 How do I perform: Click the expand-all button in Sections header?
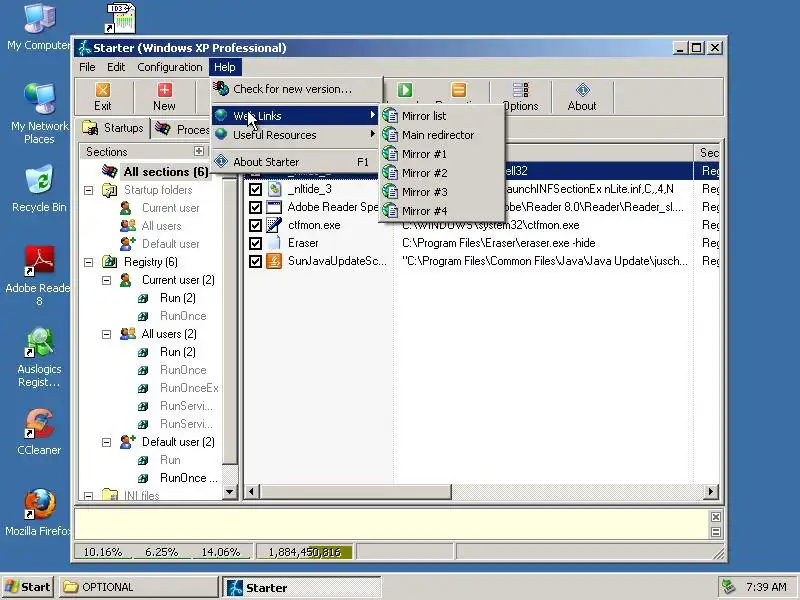tap(198, 151)
